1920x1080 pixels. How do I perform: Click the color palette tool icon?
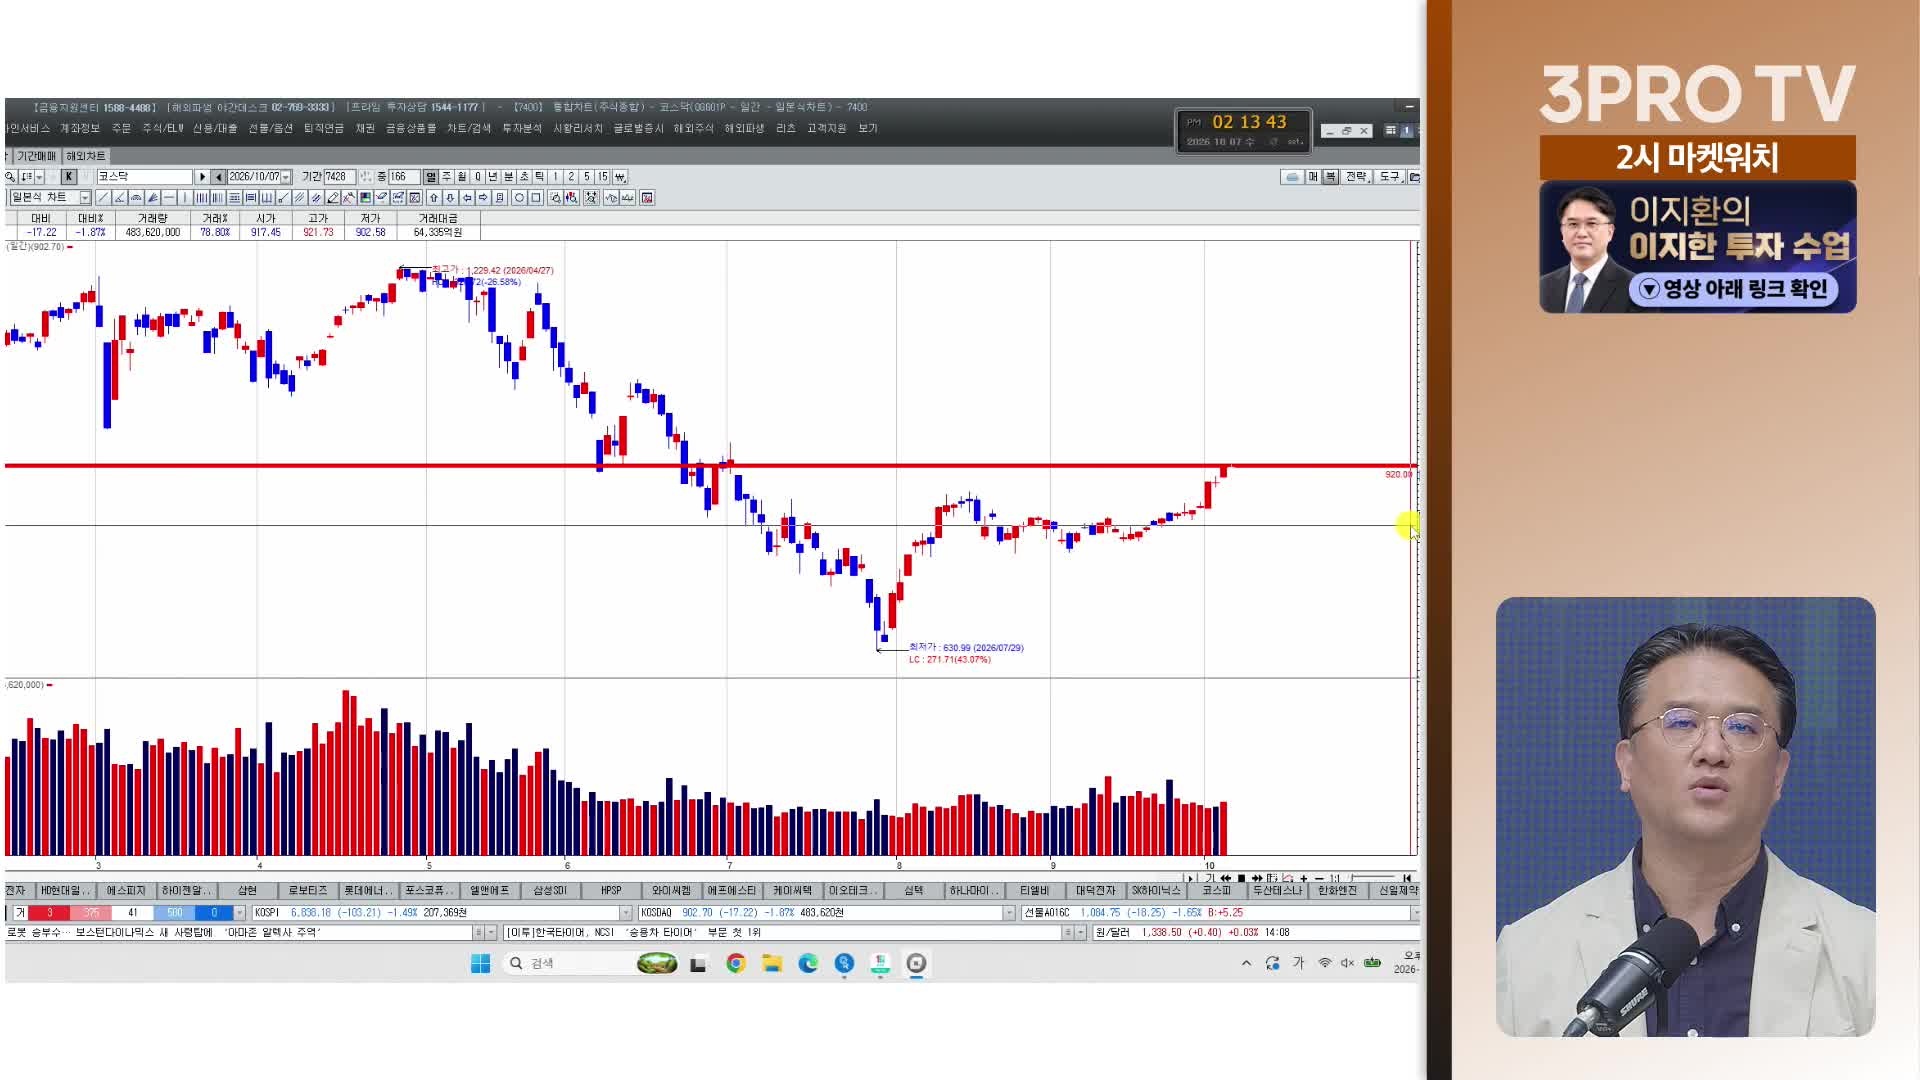(x=365, y=198)
